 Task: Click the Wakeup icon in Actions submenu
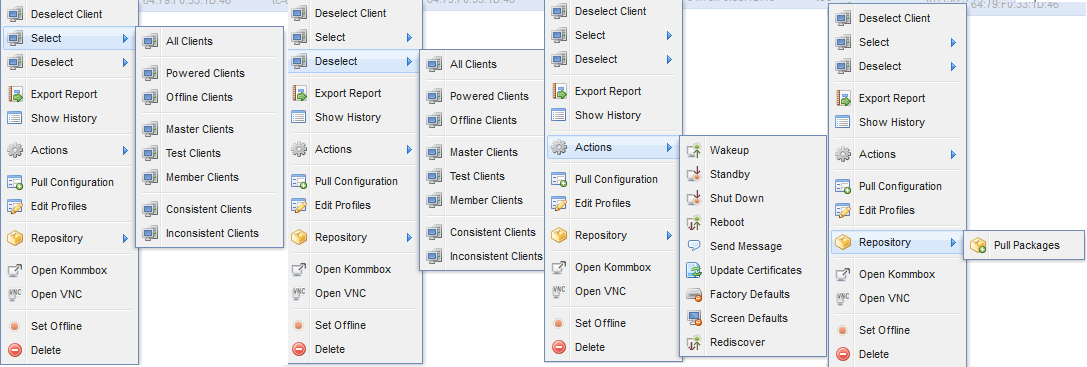tap(695, 151)
